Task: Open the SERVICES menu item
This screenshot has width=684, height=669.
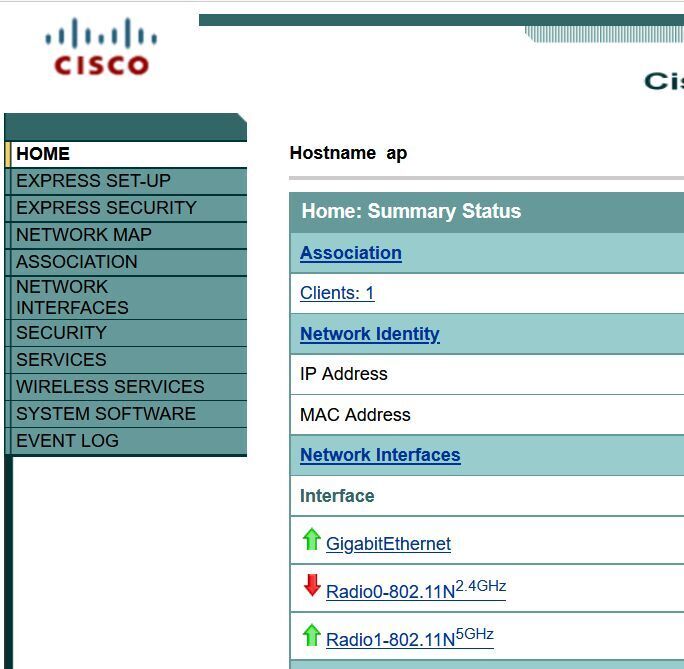Action: pos(61,360)
